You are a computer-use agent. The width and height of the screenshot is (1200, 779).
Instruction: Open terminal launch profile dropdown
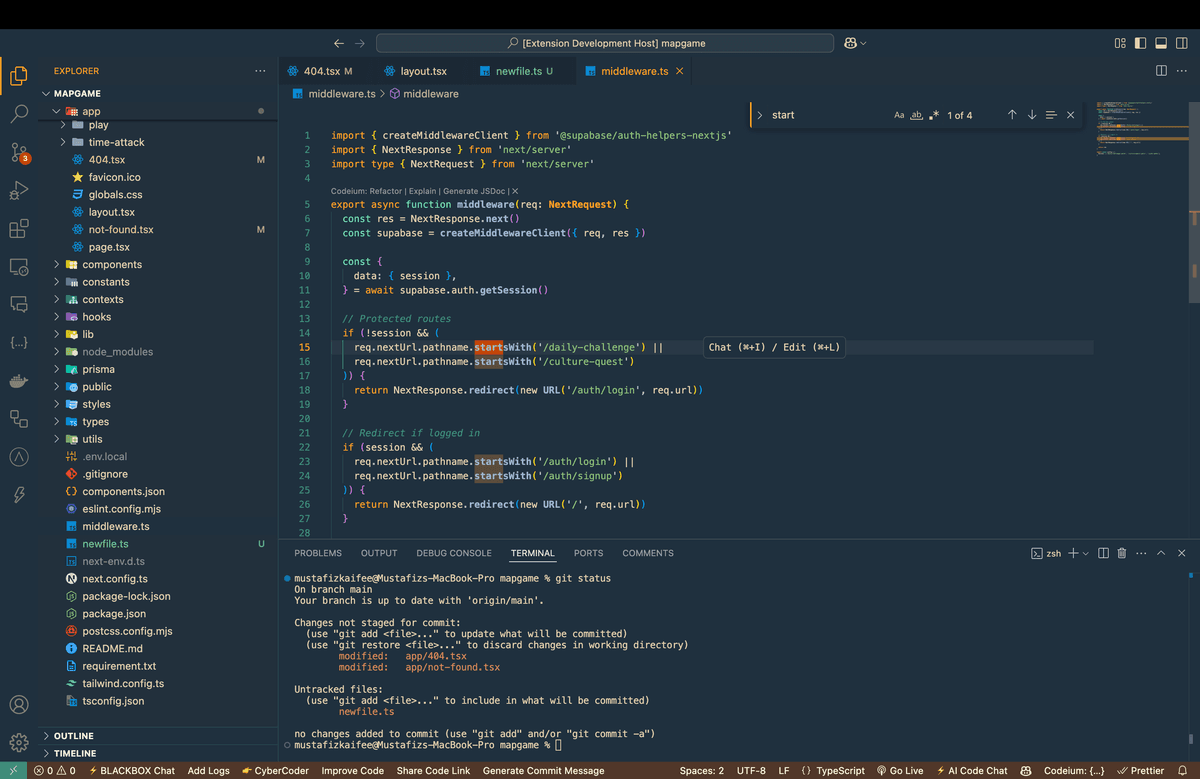click(x=1086, y=553)
